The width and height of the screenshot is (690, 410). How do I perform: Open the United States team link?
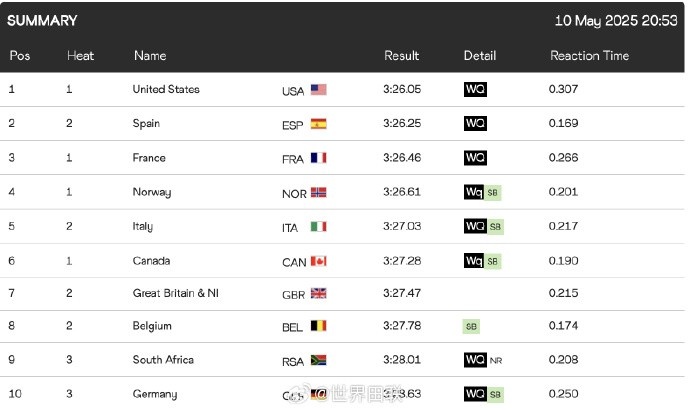point(166,89)
